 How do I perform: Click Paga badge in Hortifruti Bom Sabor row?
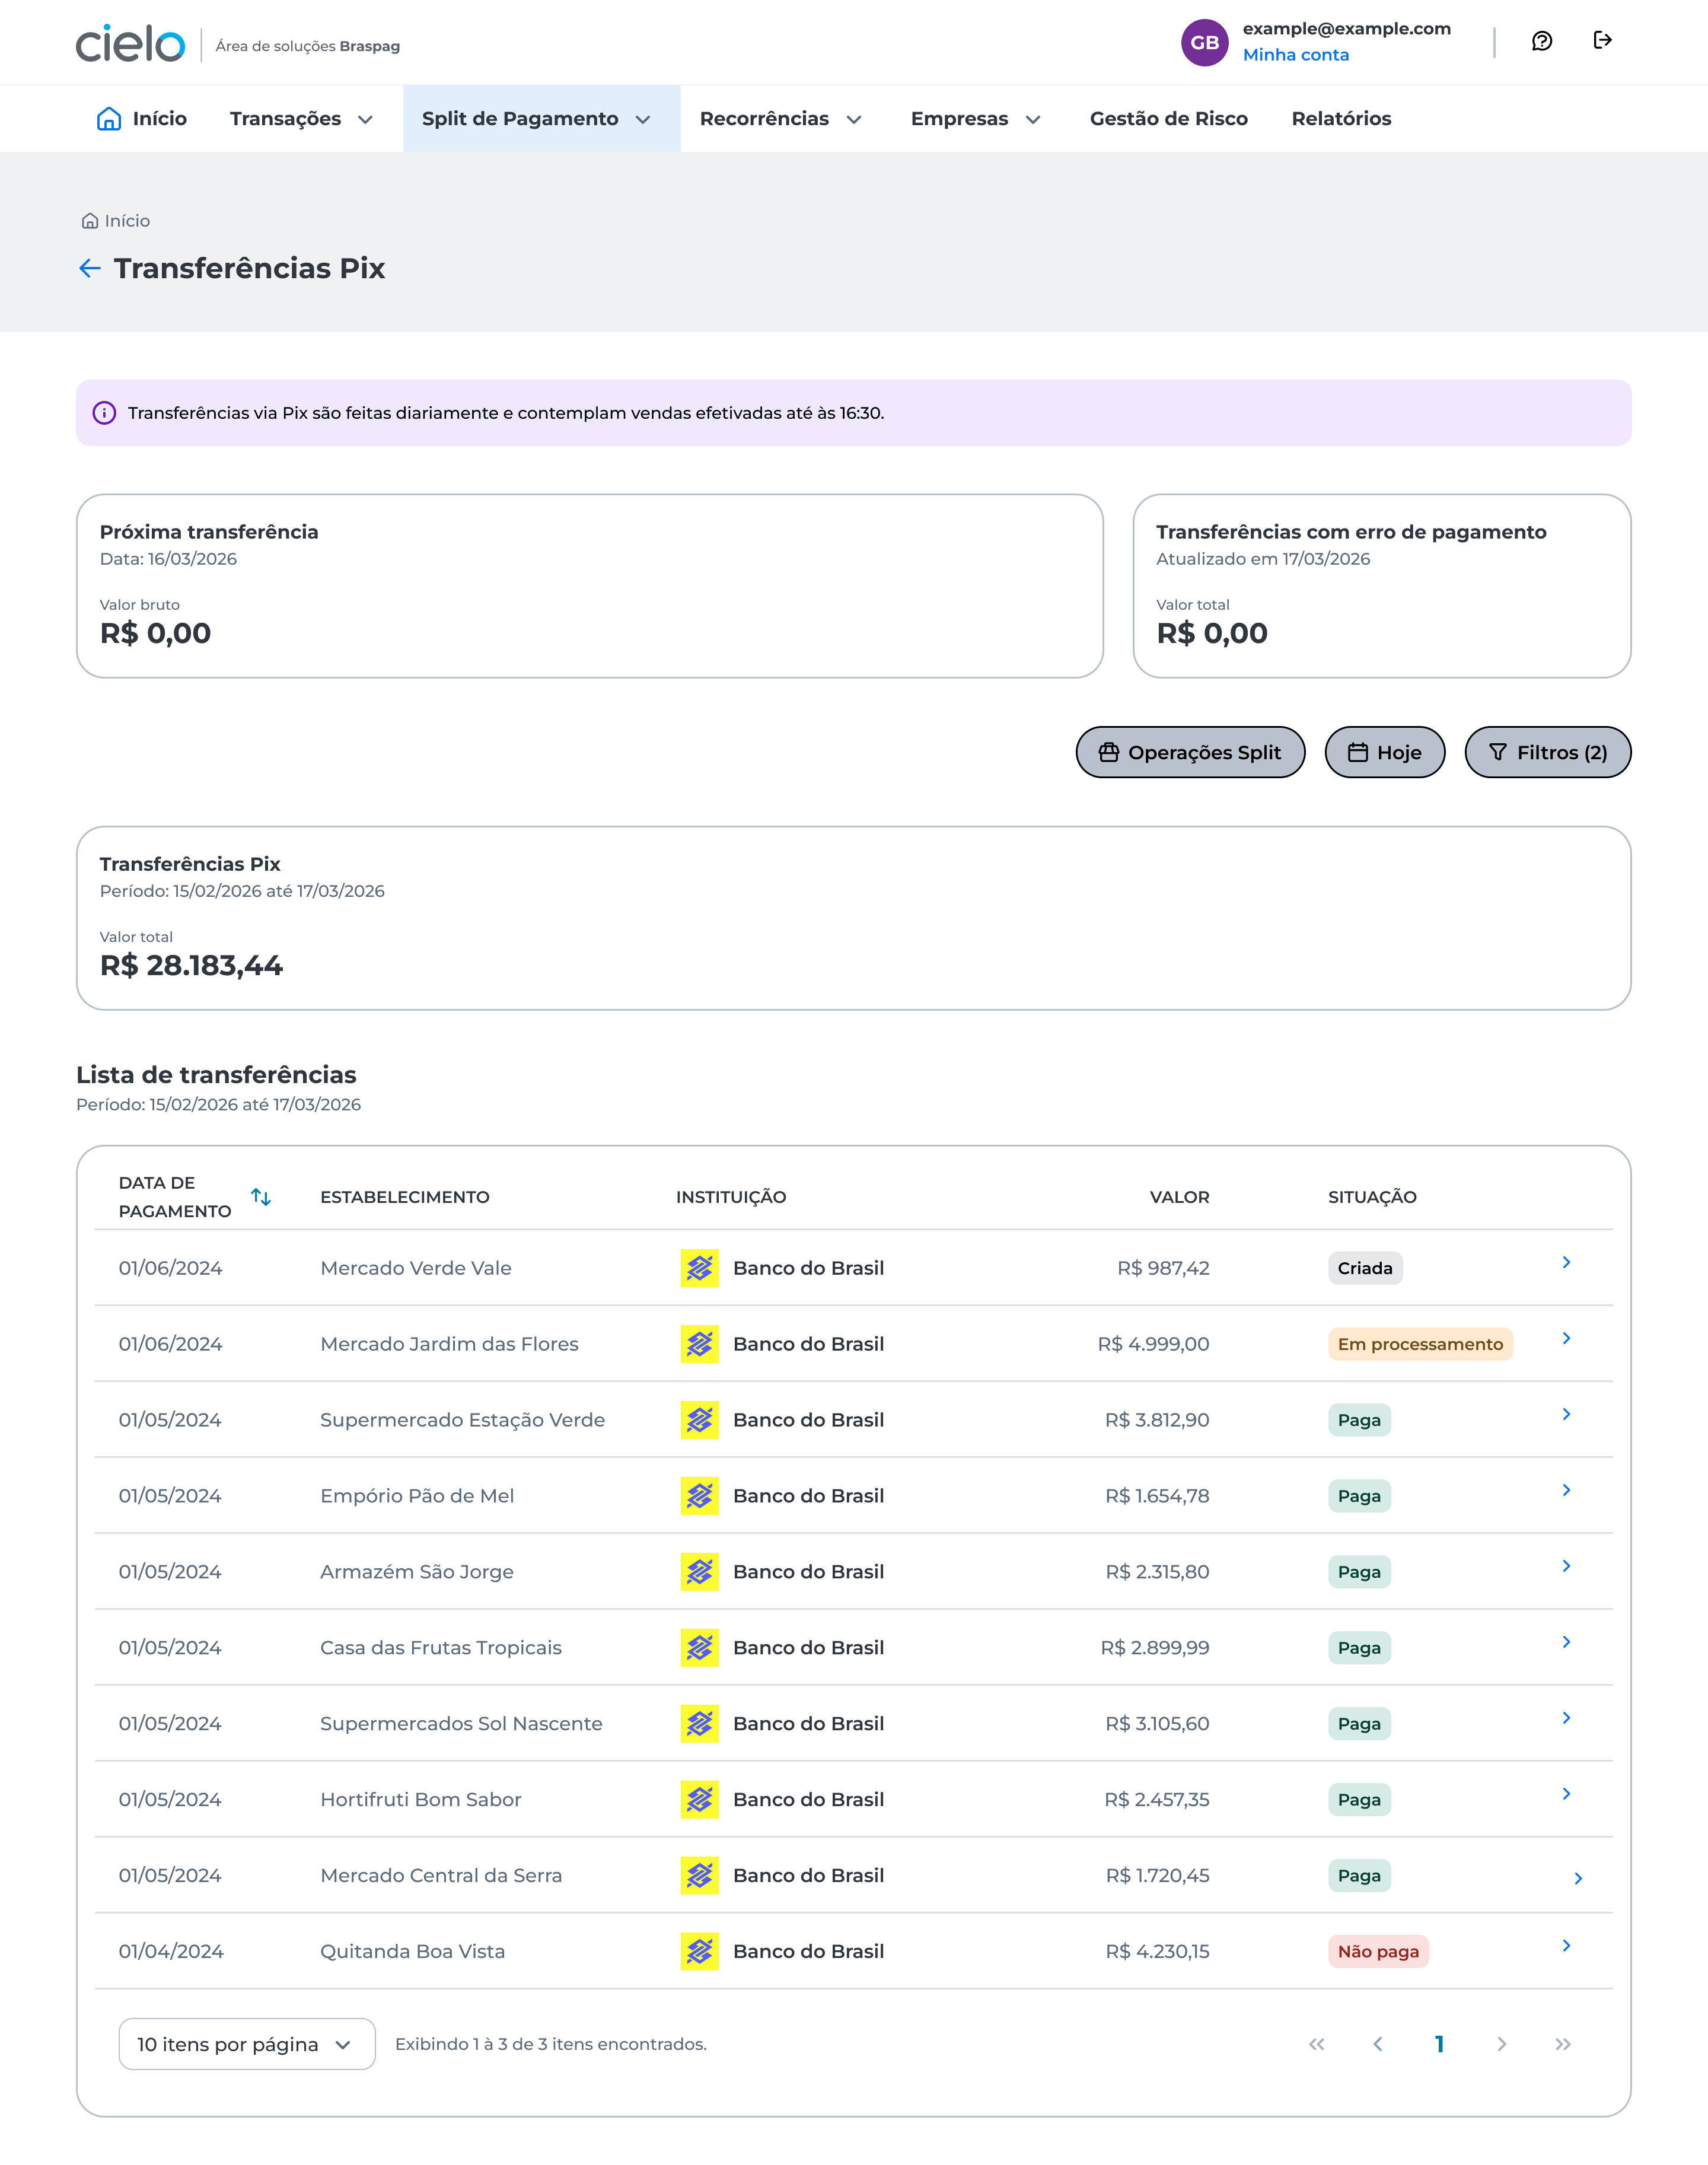click(x=1359, y=1800)
